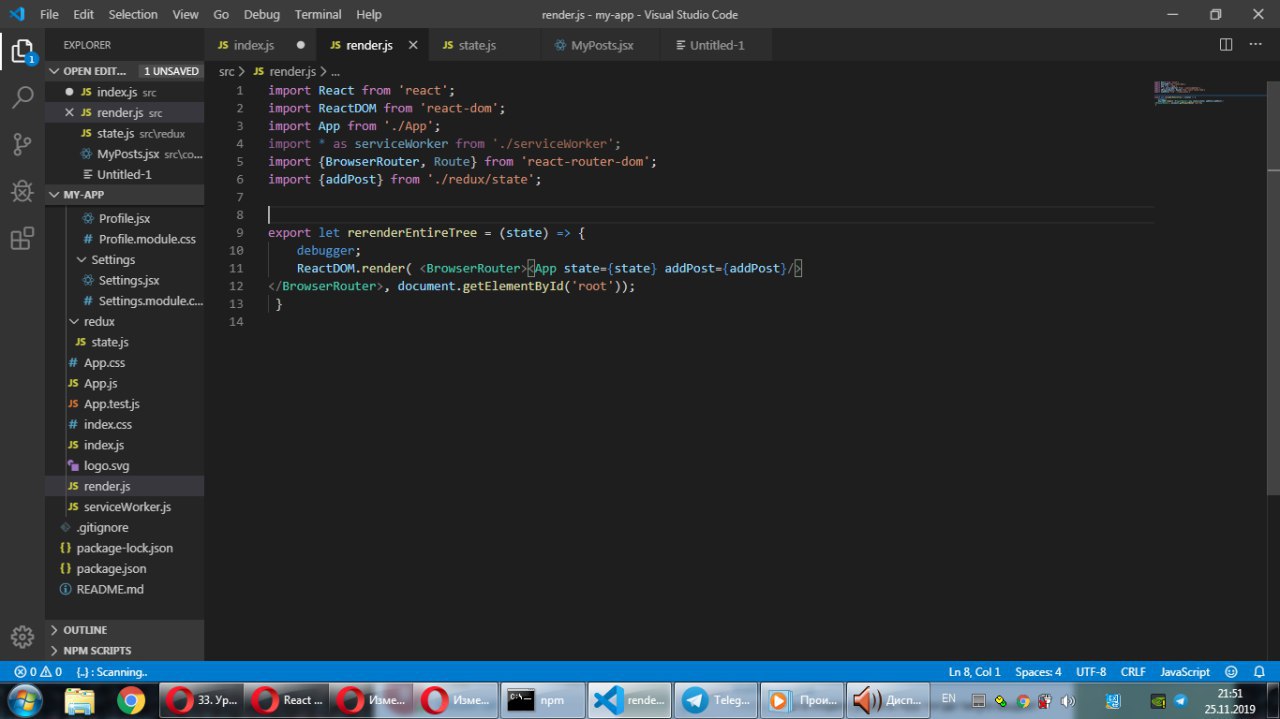Expand the OUTLINE section
This screenshot has height=719, width=1280.
coord(85,630)
